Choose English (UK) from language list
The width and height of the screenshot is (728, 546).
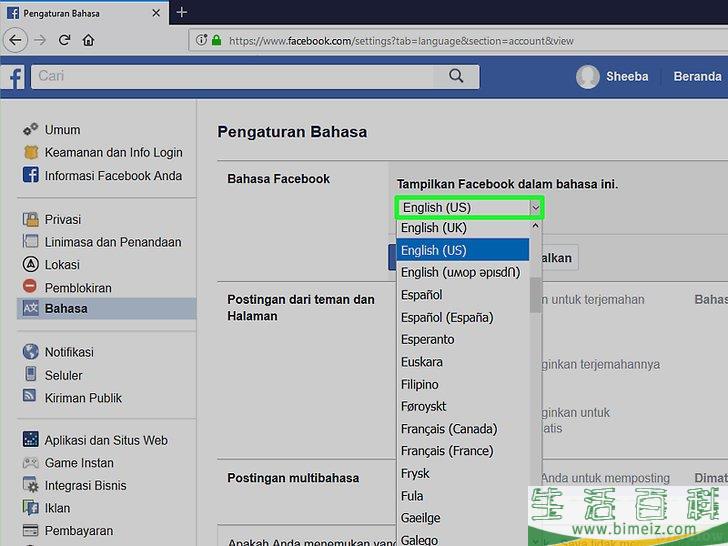[462, 228]
